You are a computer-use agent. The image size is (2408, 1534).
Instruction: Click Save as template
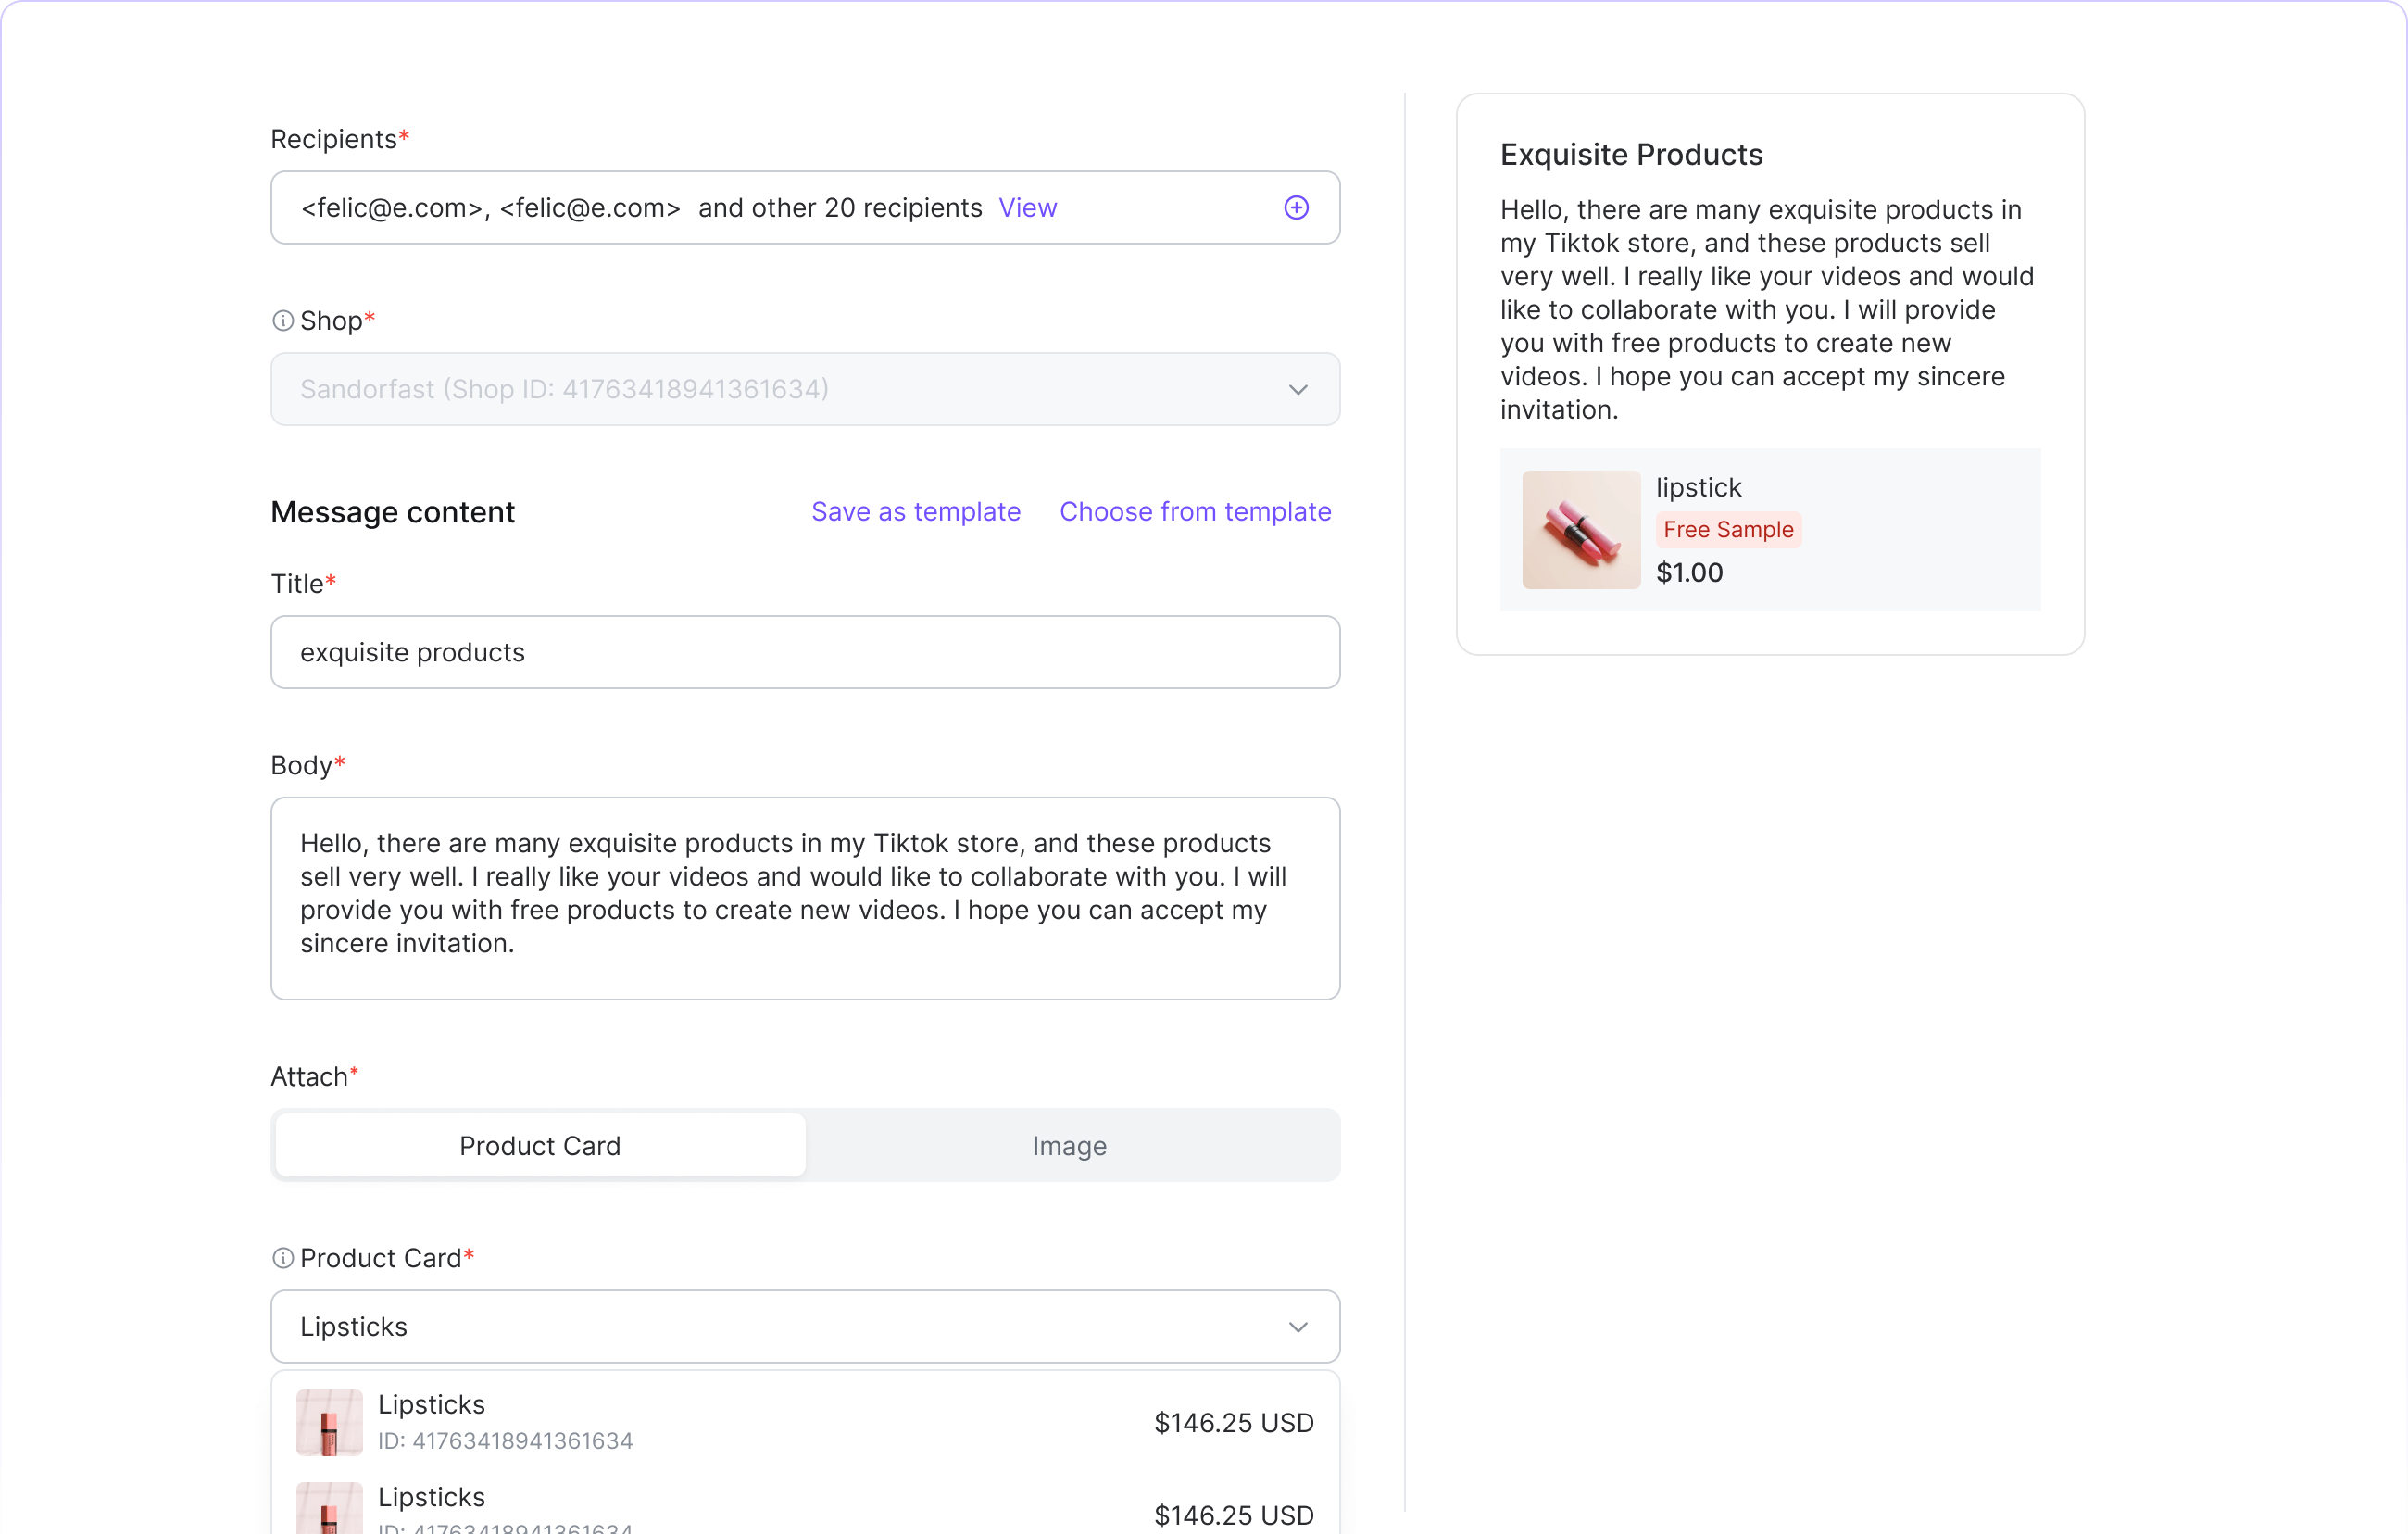[915, 511]
